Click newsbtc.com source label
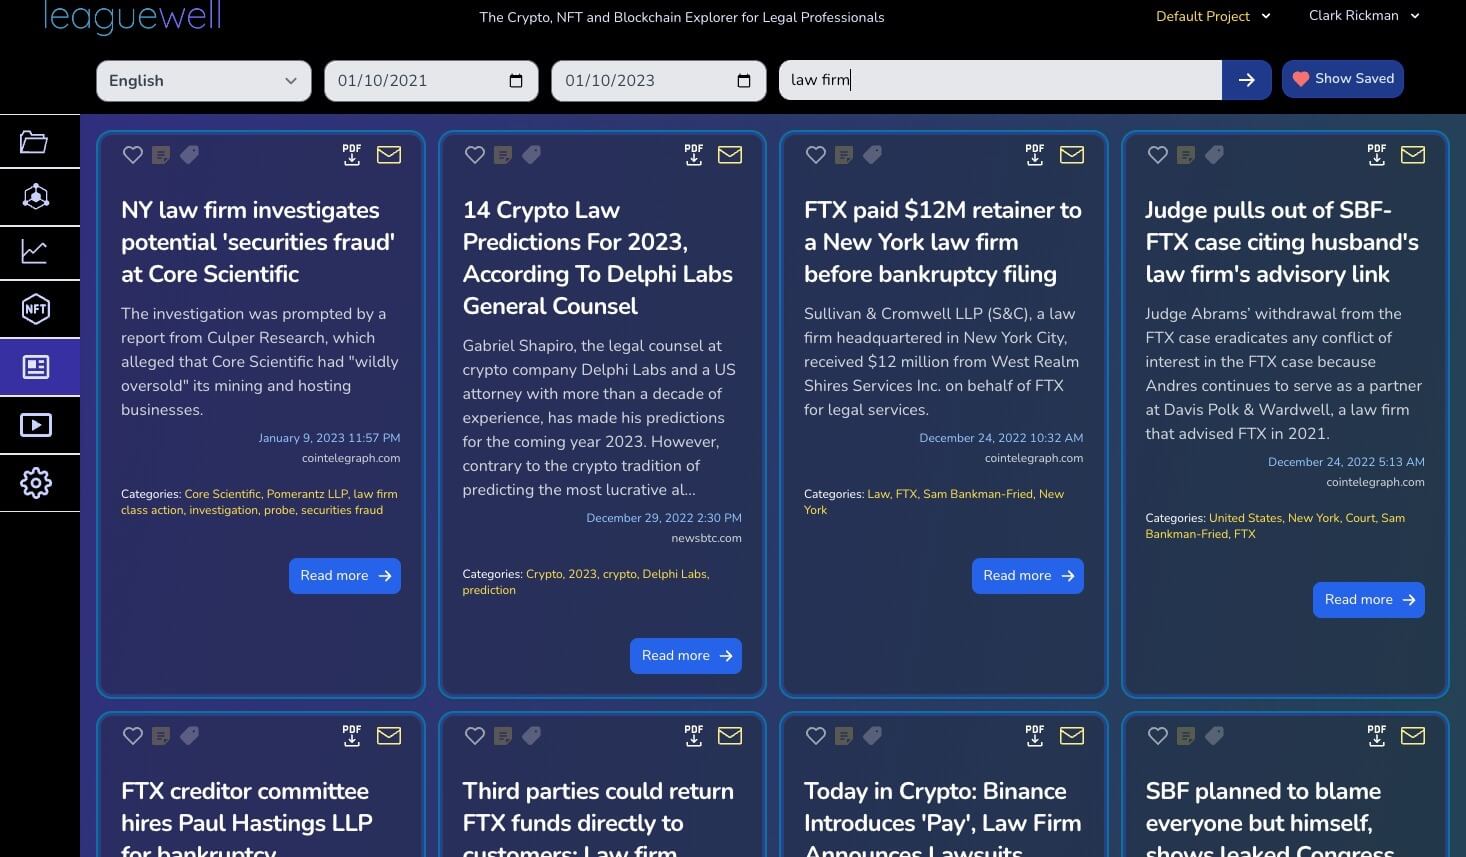The width and height of the screenshot is (1466, 857). 707,538
